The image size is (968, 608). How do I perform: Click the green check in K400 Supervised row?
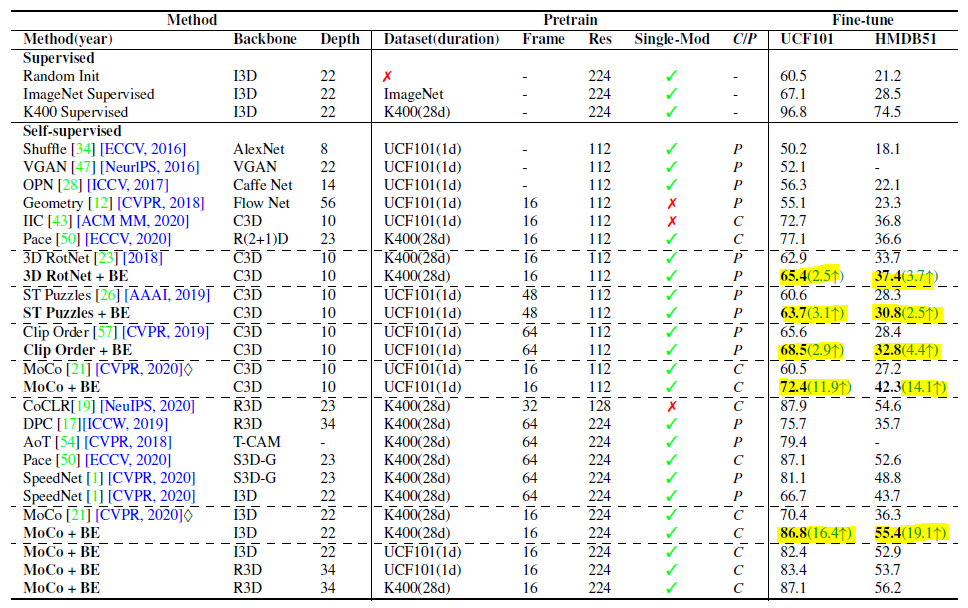click(672, 112)
